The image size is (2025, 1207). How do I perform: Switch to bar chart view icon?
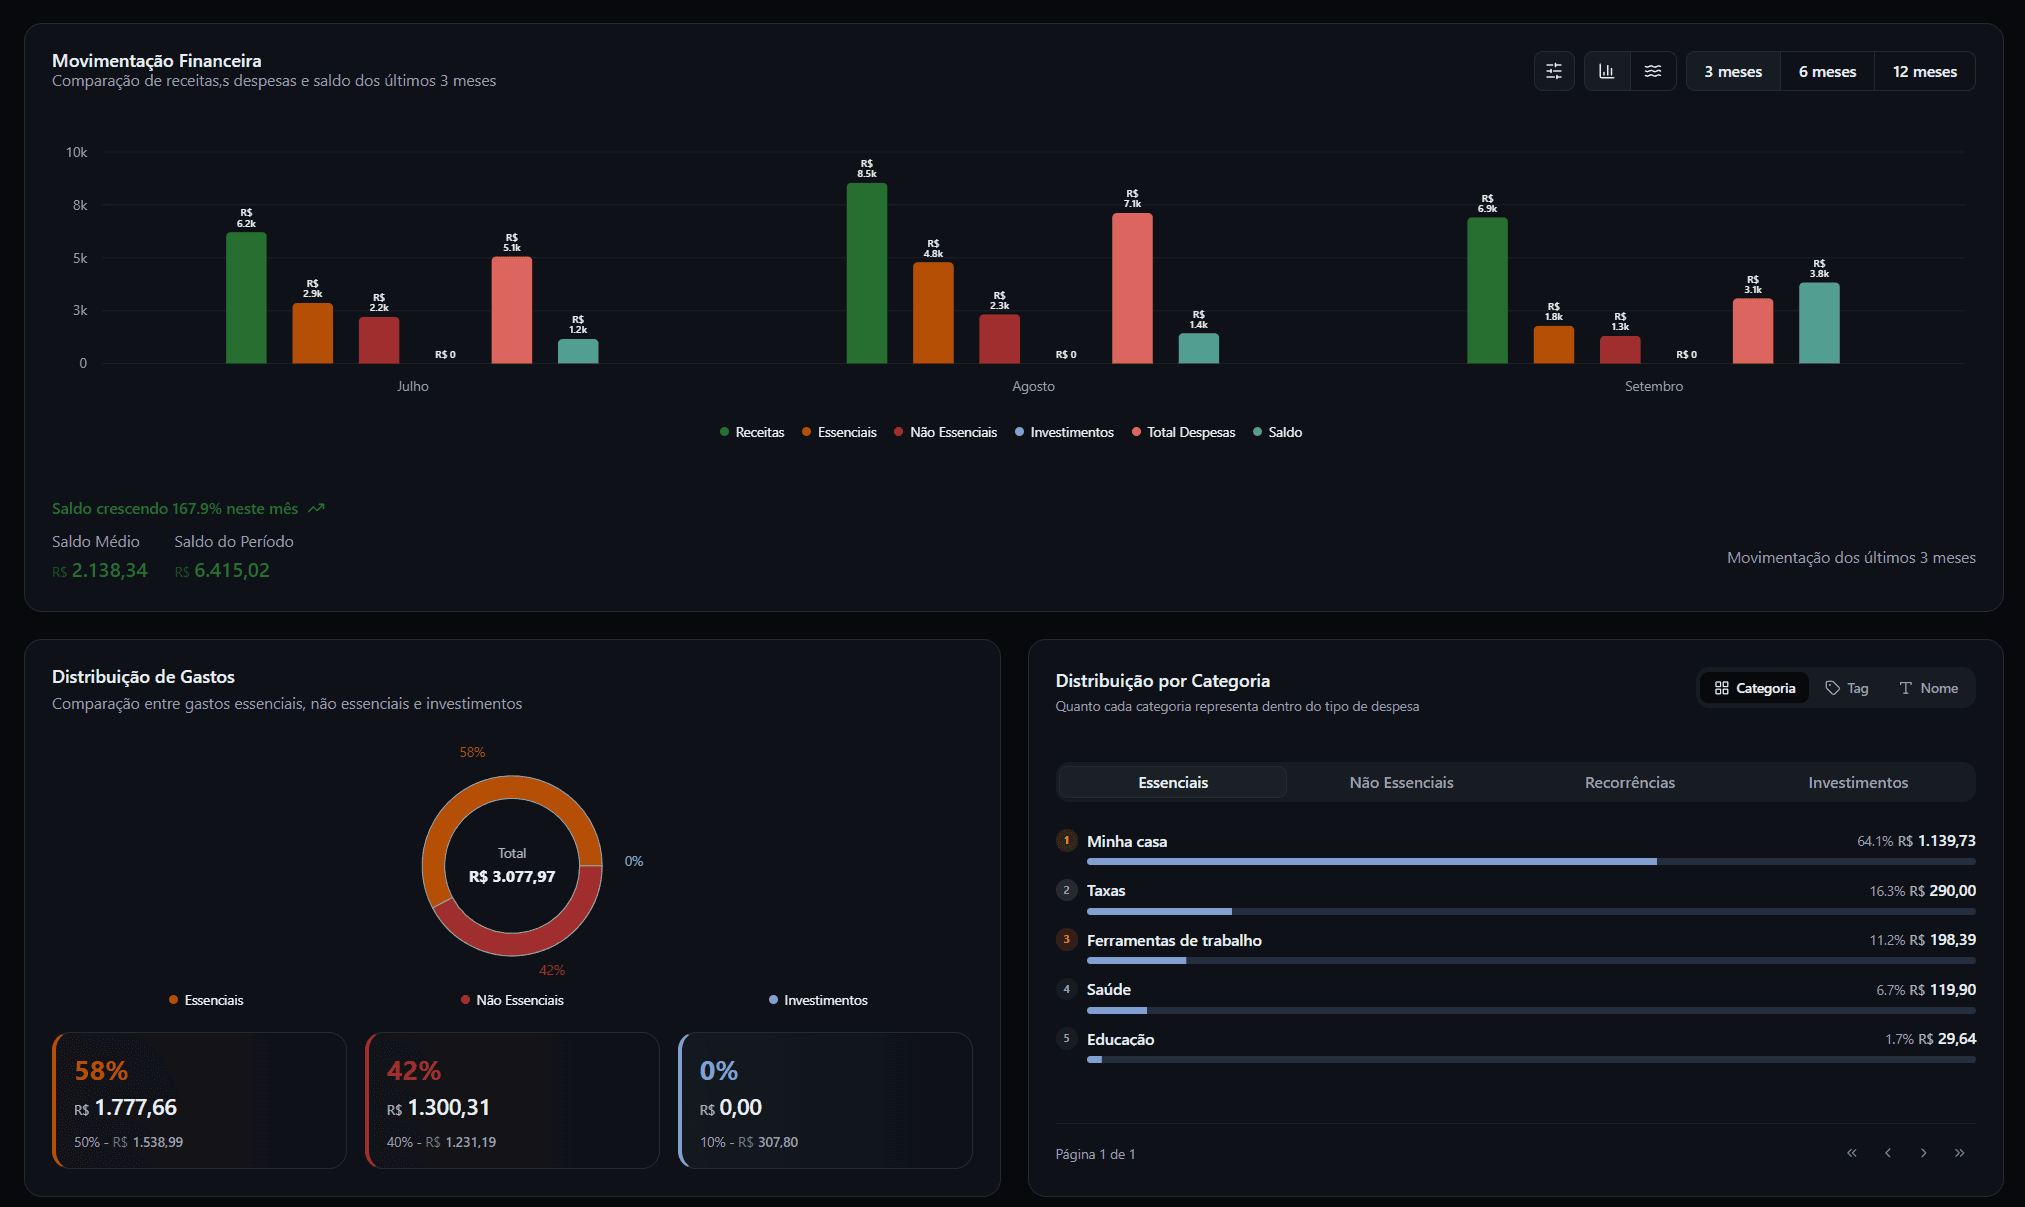[1607, 71]
